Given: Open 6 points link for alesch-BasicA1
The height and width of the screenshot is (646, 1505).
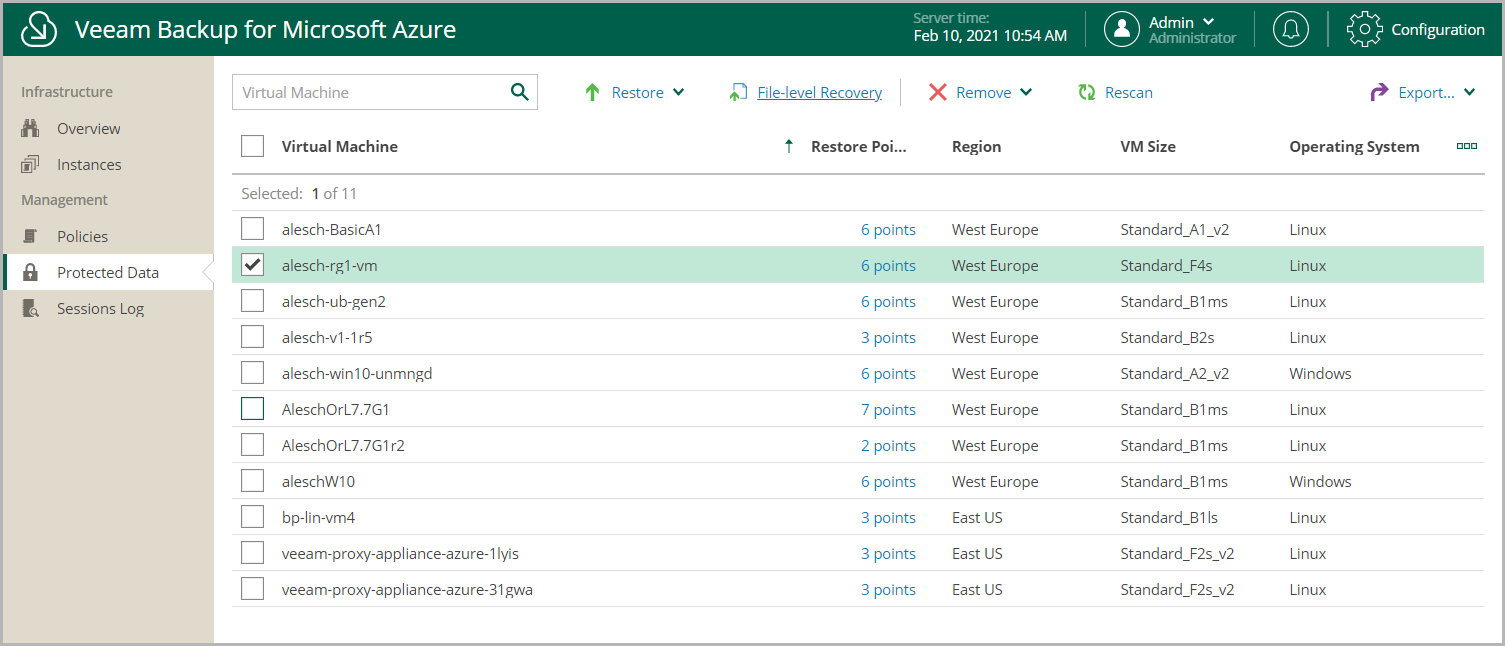Looking at the screenshot, I should pyautogui.click(x=888, y=229).
